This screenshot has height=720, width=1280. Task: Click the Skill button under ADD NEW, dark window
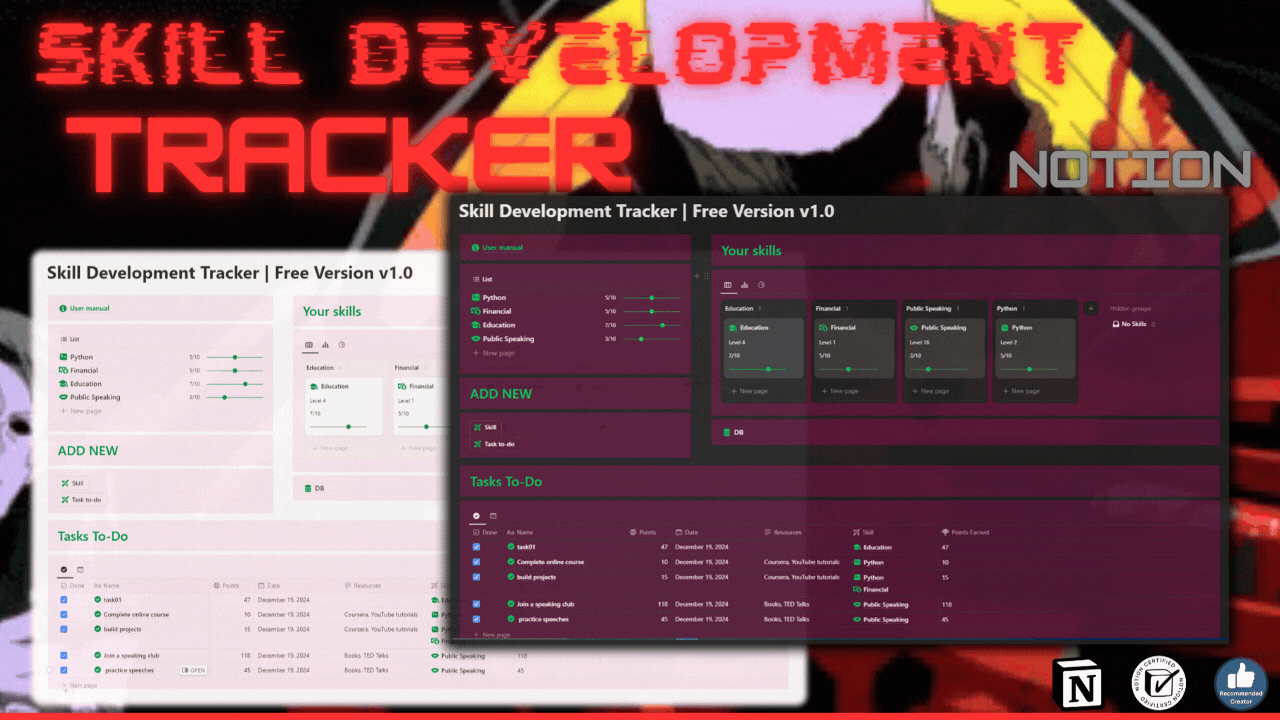click(485, 427)
